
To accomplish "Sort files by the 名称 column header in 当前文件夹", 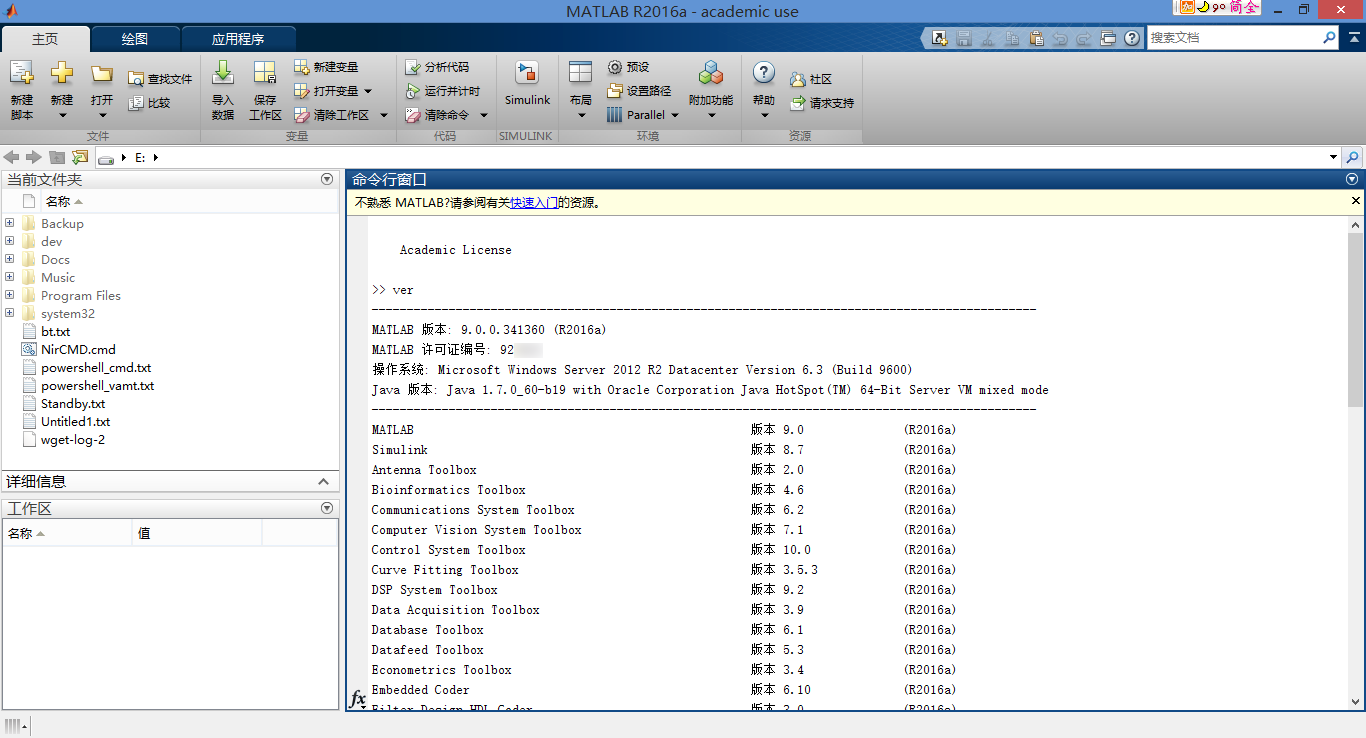I will 58,201.
